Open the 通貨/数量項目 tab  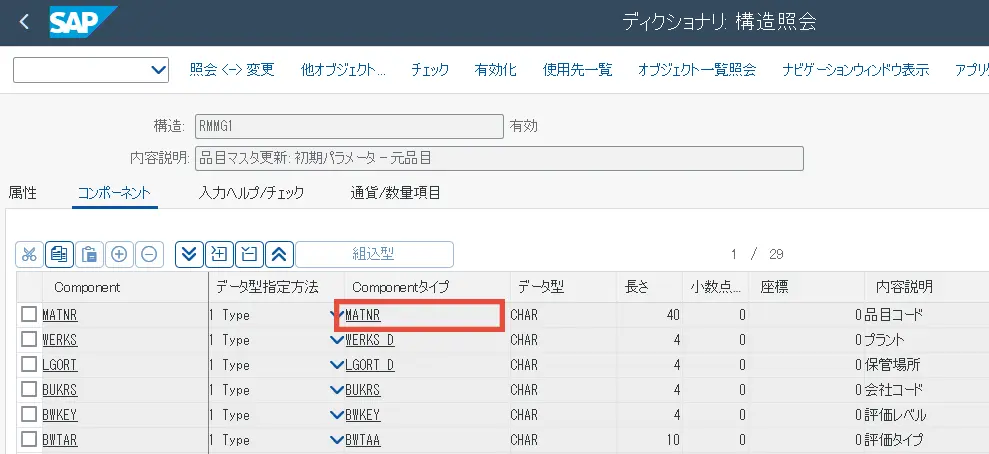395,193
